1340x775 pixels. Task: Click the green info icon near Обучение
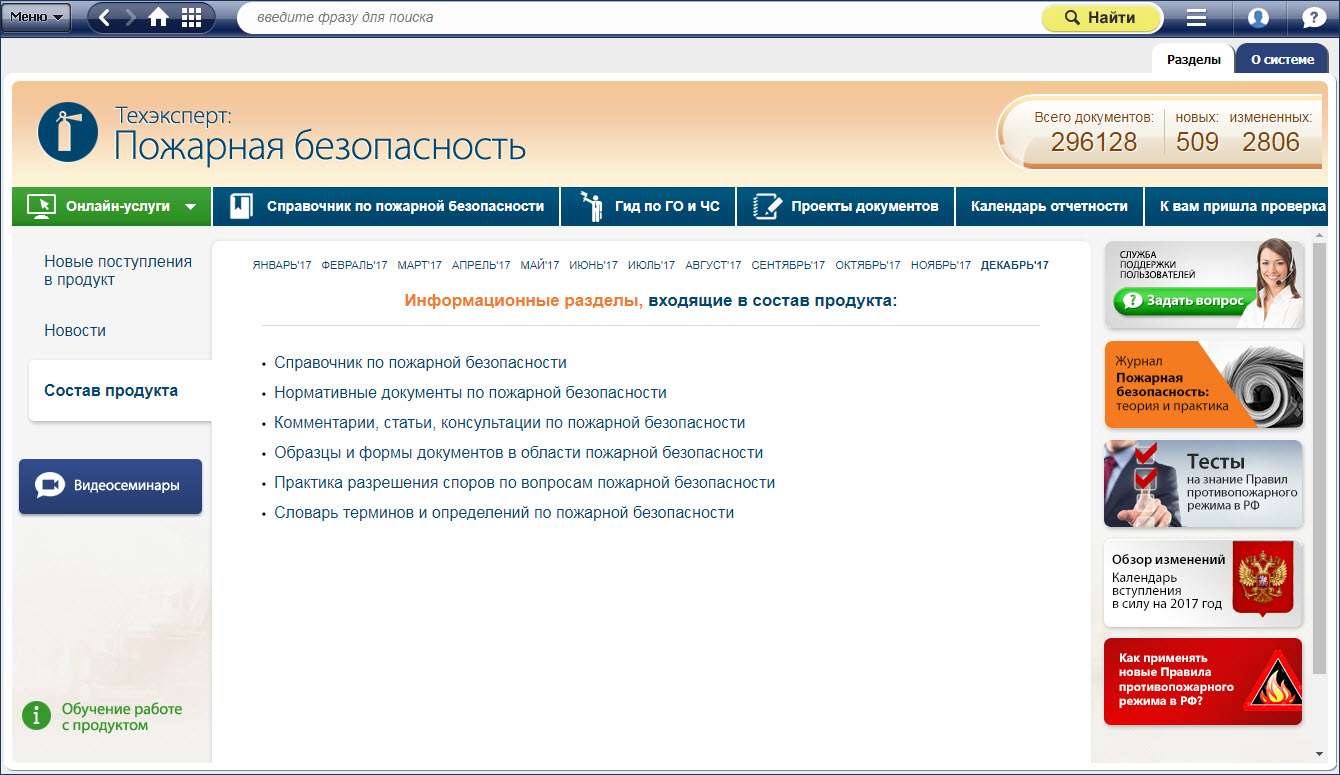click(36, 716)
